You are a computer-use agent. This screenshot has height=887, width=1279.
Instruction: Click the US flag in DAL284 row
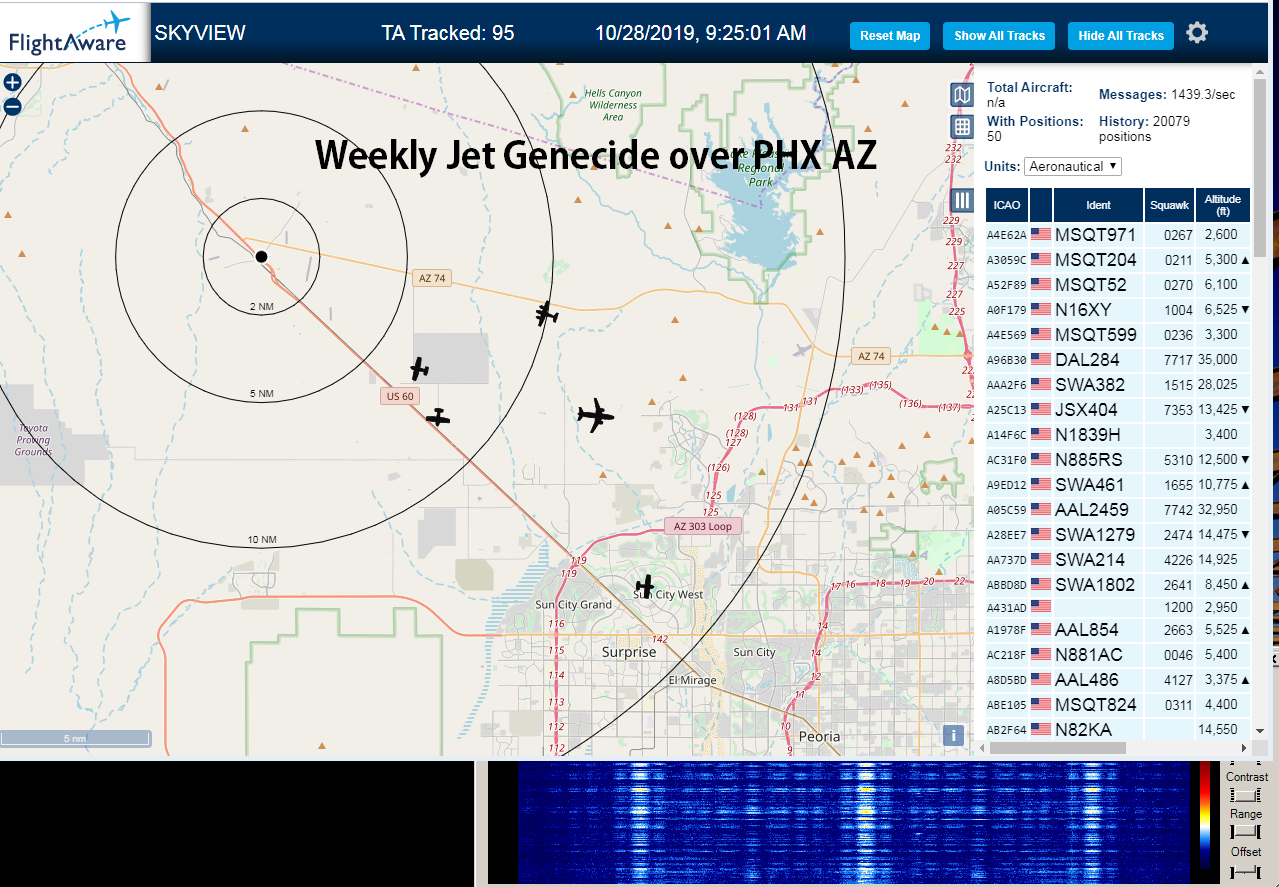tap(1041, 359)
